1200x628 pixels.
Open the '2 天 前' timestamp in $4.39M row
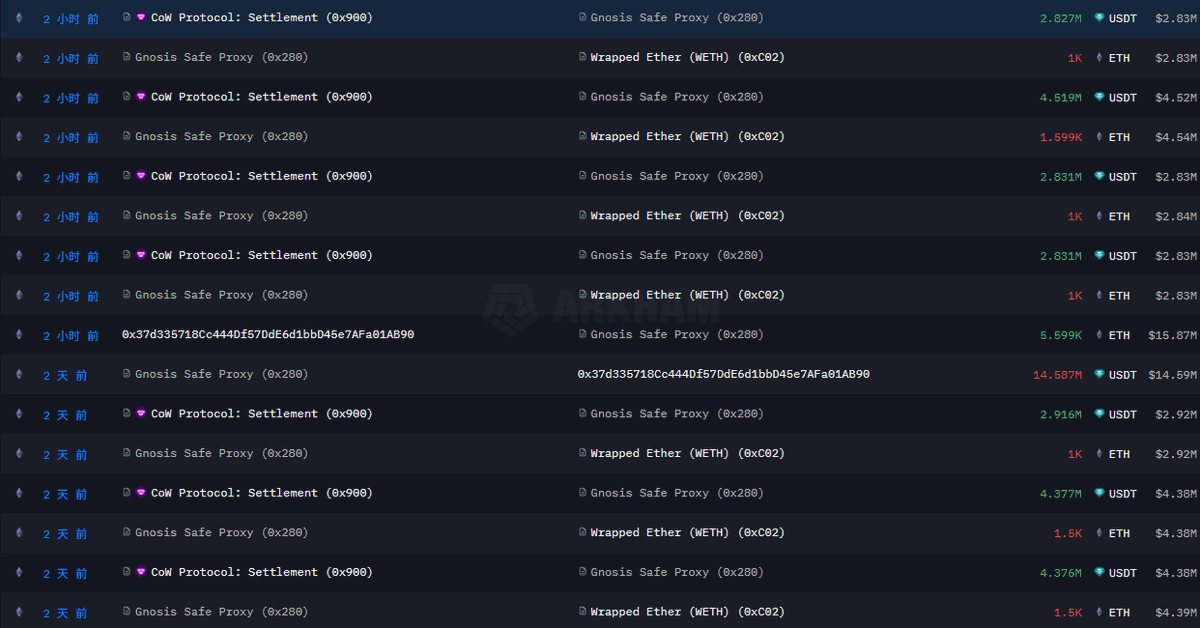click(x=65, y=613)
